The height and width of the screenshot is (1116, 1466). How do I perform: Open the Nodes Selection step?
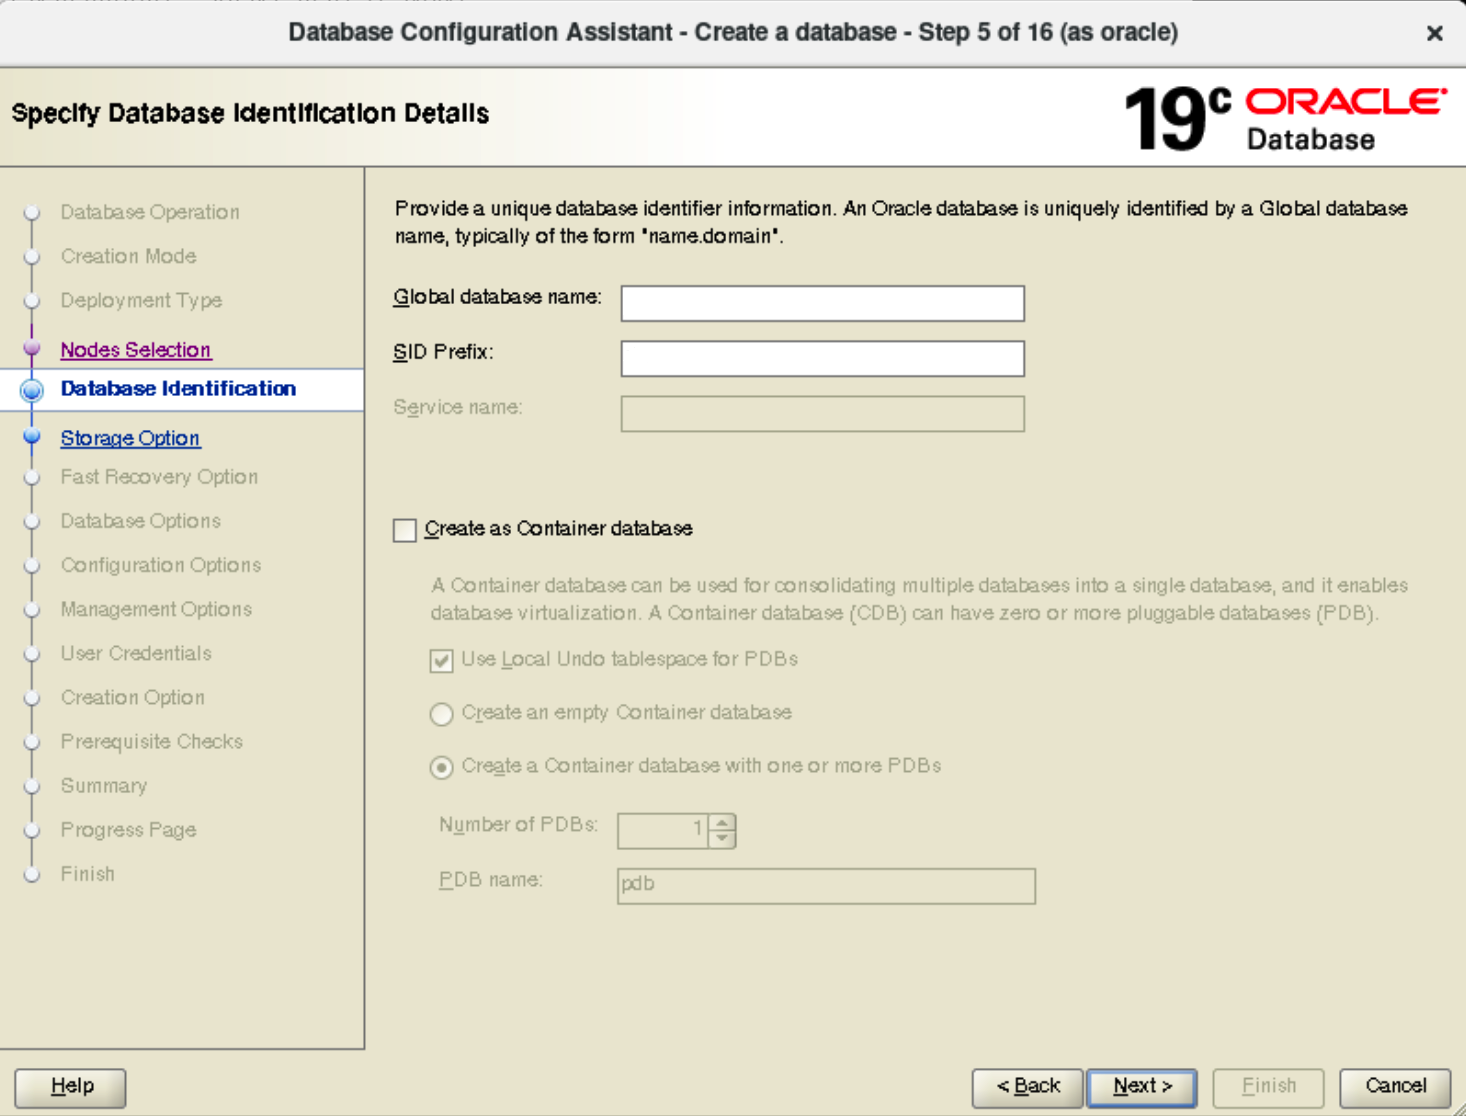point(136,350)
